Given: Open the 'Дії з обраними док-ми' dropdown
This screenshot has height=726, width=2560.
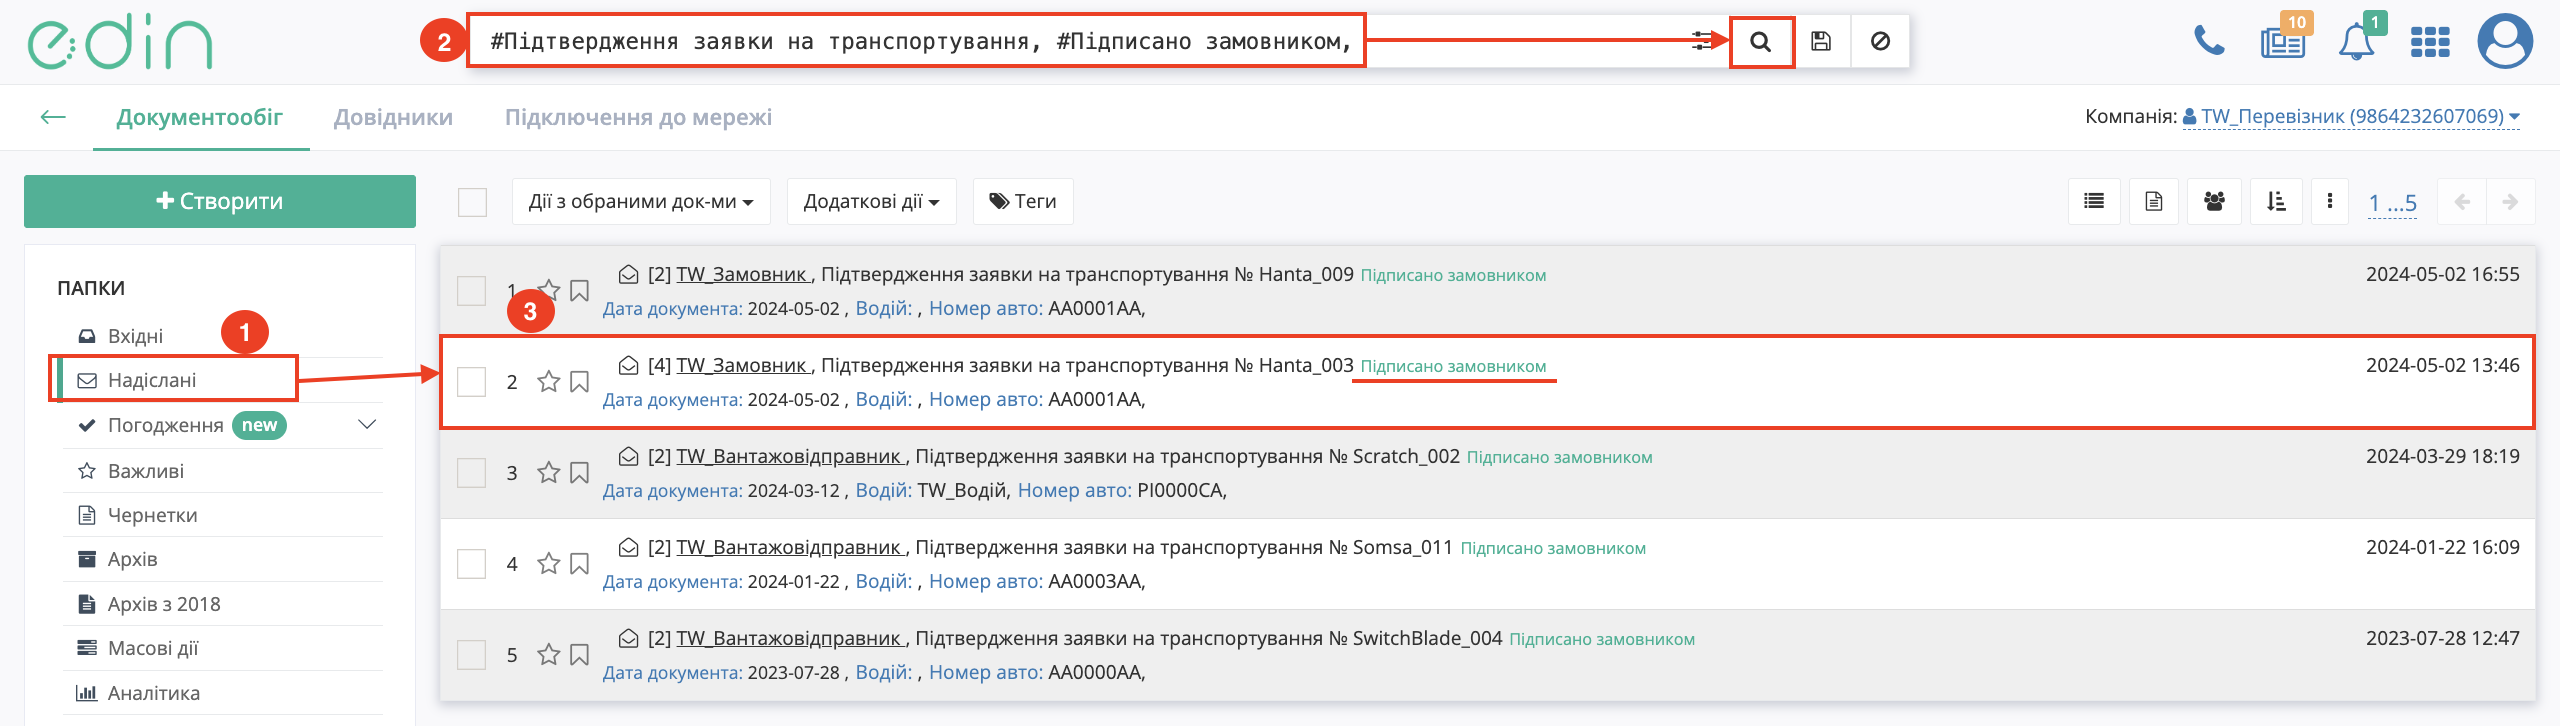Looking at the screenshot, I should coord(640,202).
